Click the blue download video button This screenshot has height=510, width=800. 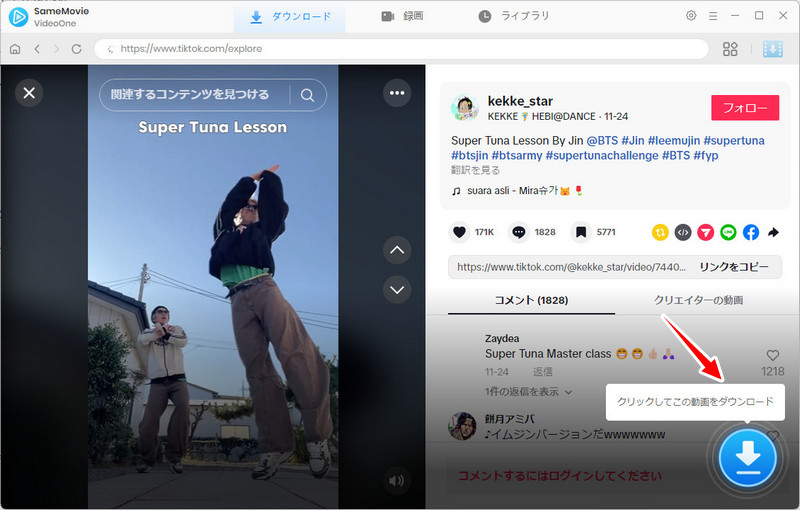tap(747, 457)
